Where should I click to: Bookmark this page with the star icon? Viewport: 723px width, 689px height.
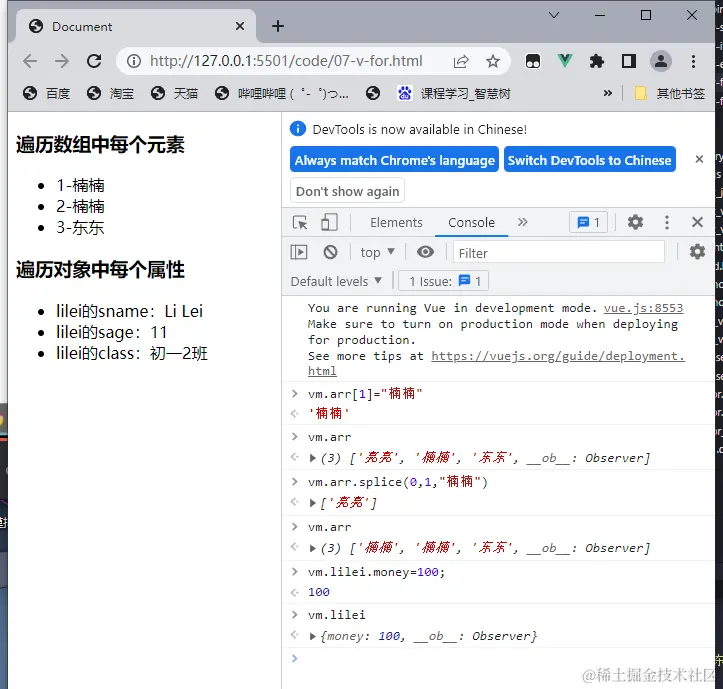492,61
